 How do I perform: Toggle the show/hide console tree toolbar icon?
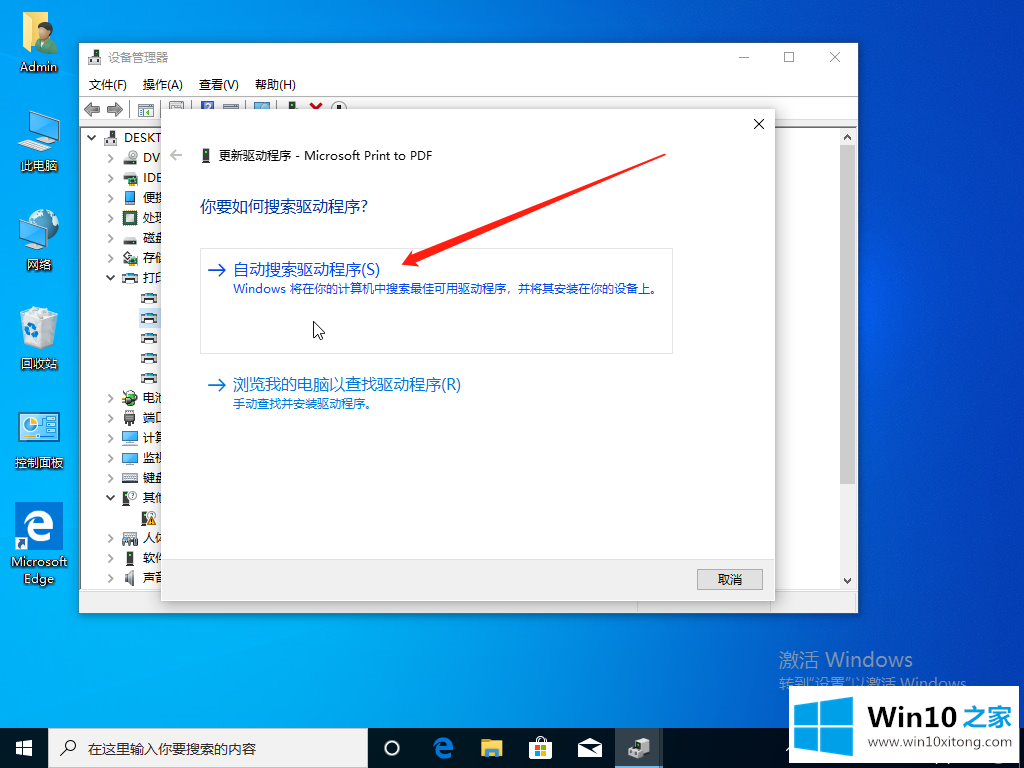[146, 109]
